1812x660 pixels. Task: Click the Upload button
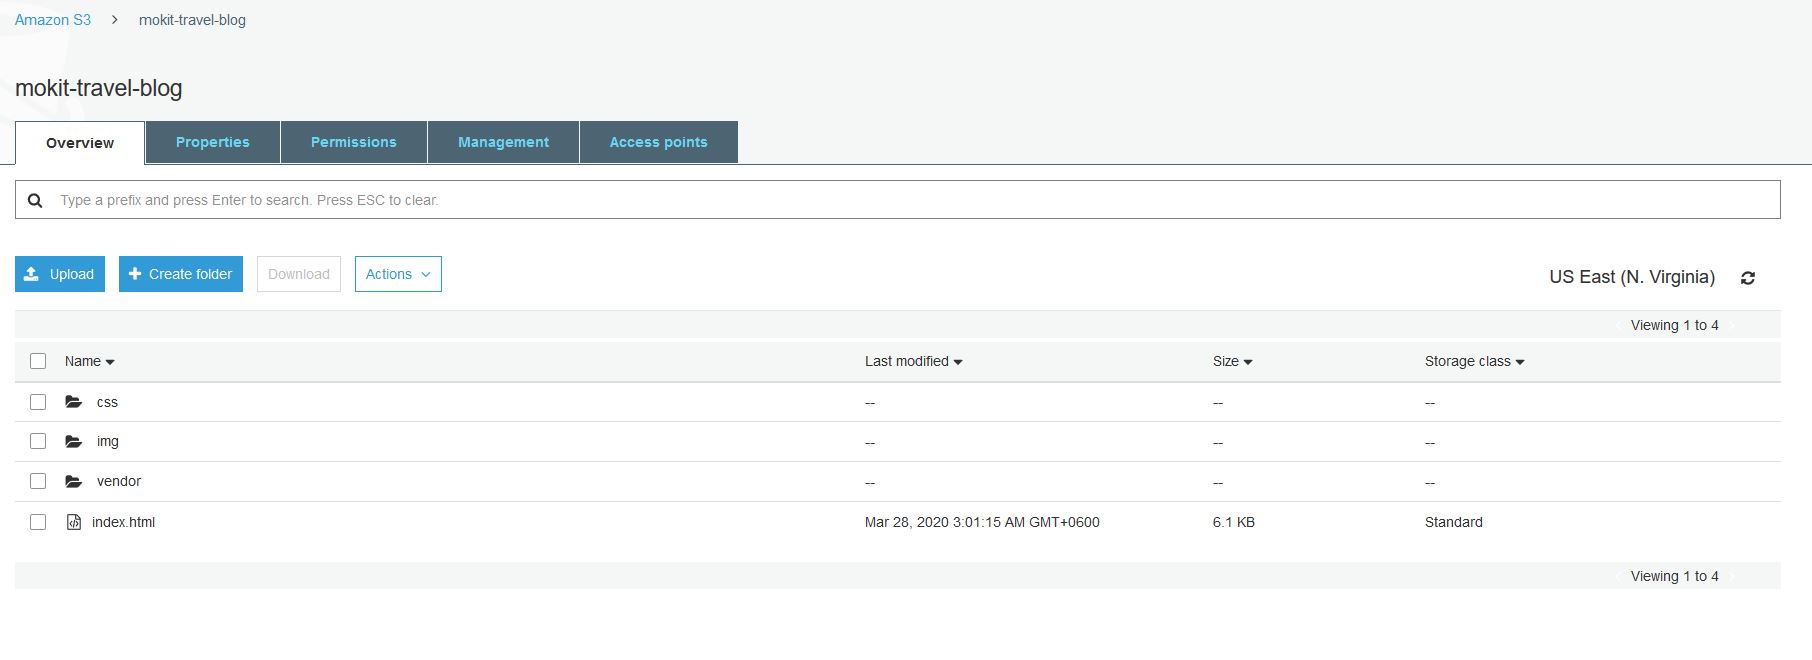tap(60, 274)
